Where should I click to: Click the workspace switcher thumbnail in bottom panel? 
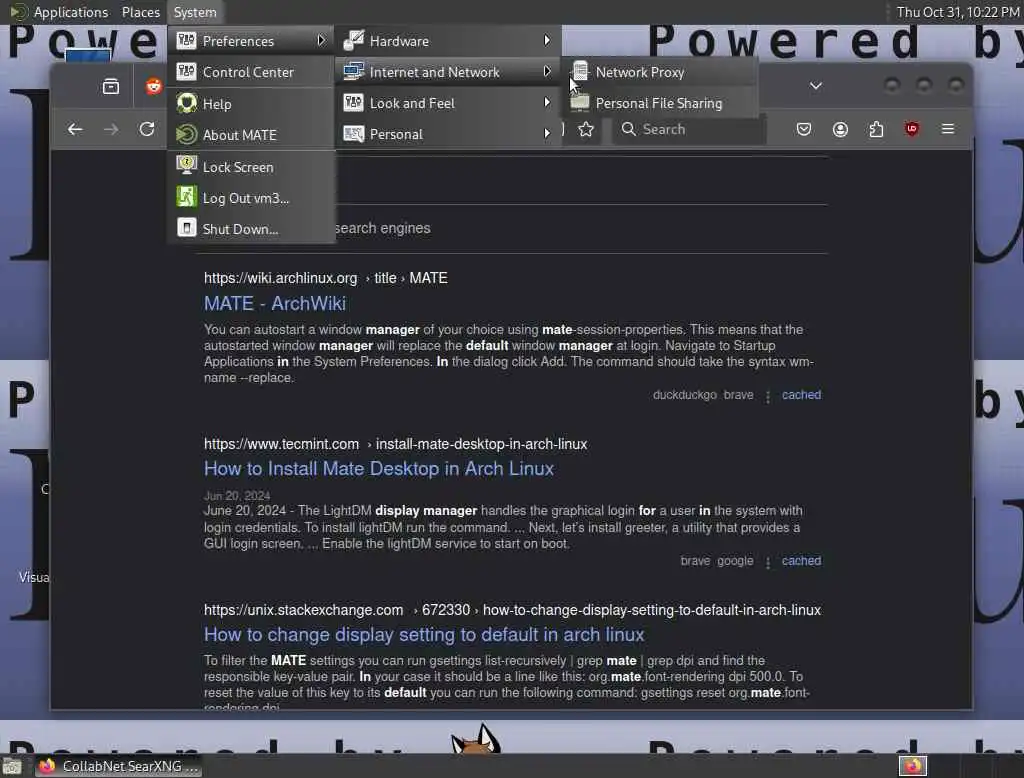pos(912,766)
